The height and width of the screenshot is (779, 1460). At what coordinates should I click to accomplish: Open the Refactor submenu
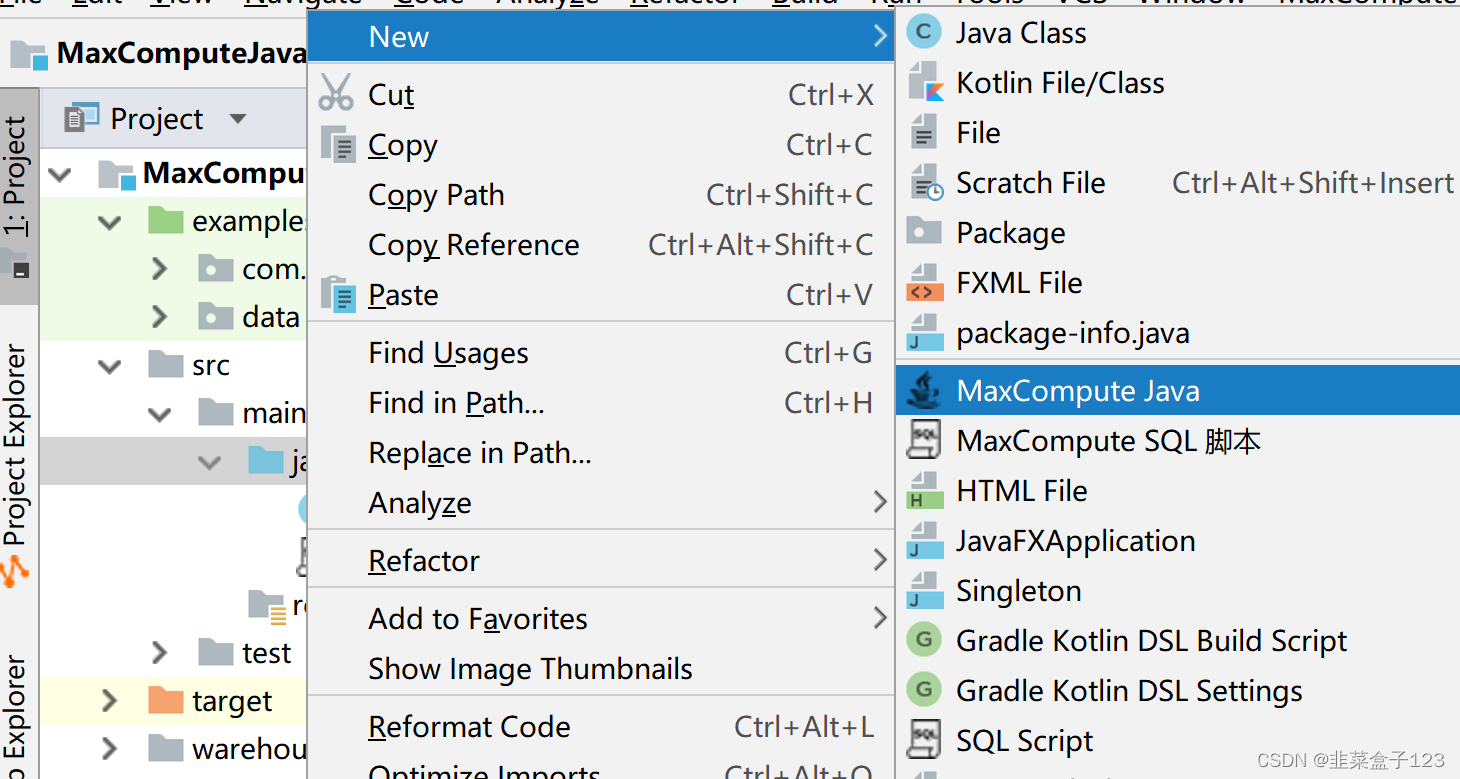point(424,561)
